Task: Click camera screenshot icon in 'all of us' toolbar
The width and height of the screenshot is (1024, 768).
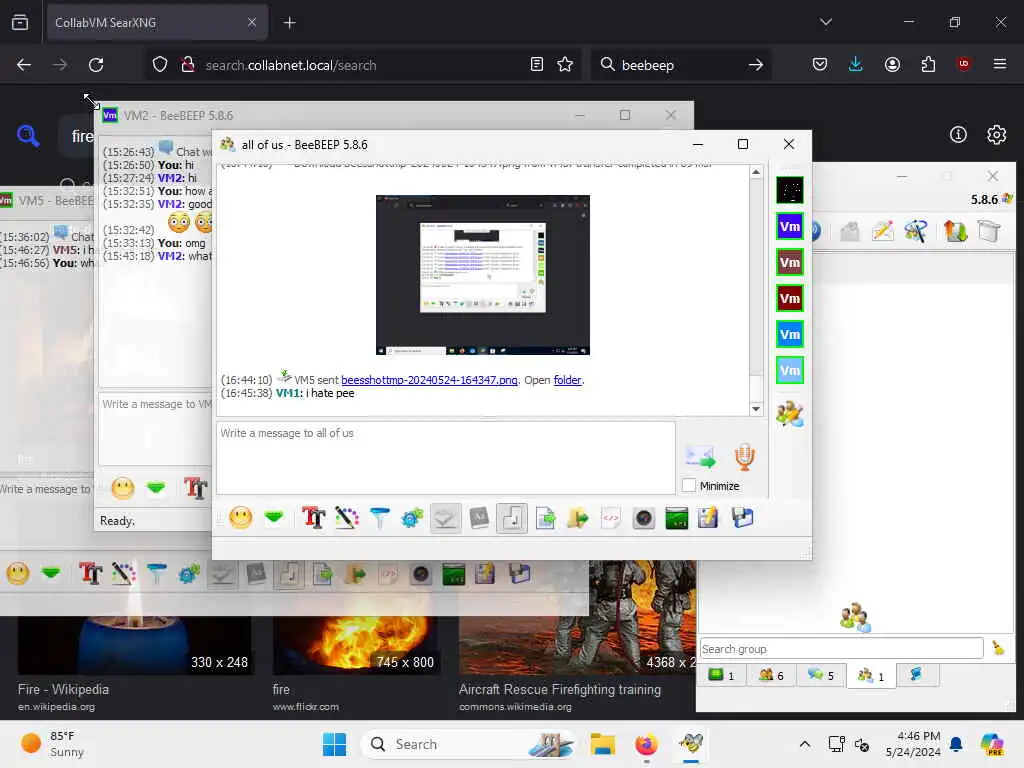Action: [x=643, y=518]
